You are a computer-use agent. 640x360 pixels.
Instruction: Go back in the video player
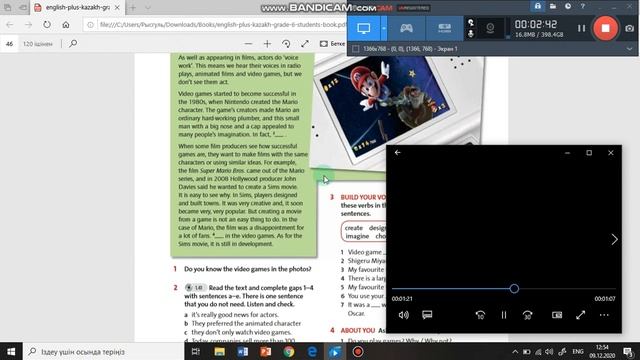coord(398,152)
